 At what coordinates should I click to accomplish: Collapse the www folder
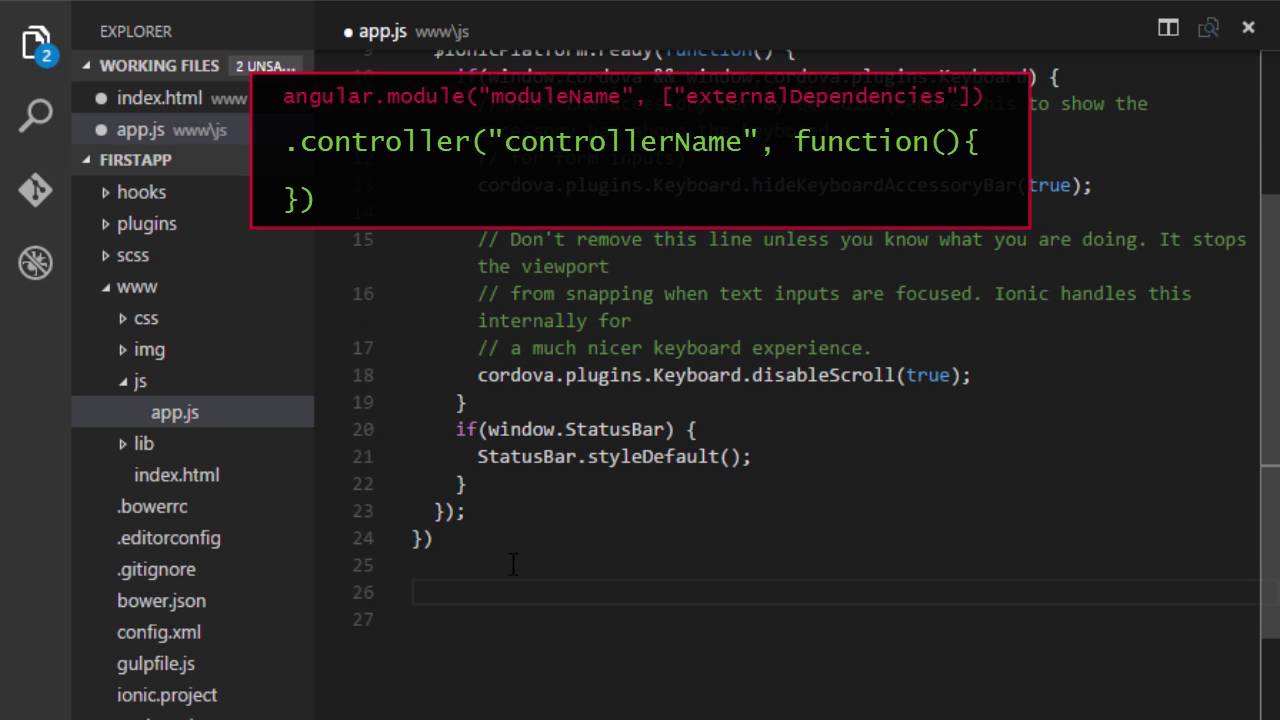[x=136, y=287]
